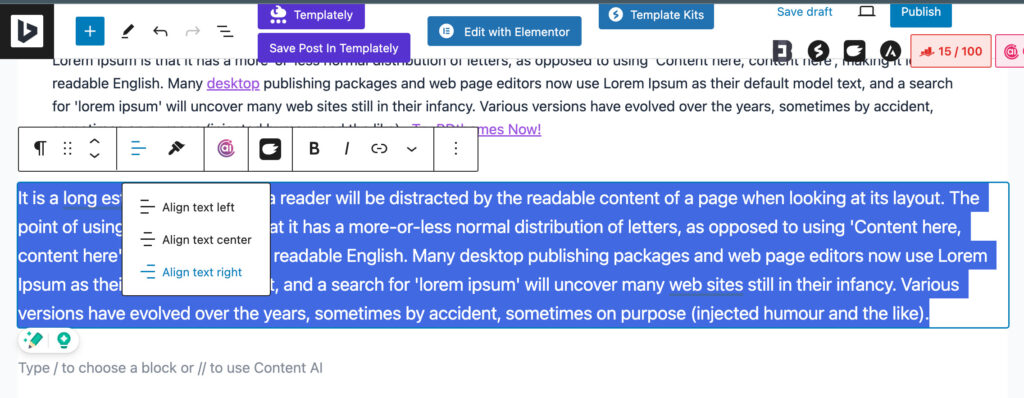This screenshot has height=398, width=1024.
Task: Open the block options three-dot menu
Action: [456, 149]
